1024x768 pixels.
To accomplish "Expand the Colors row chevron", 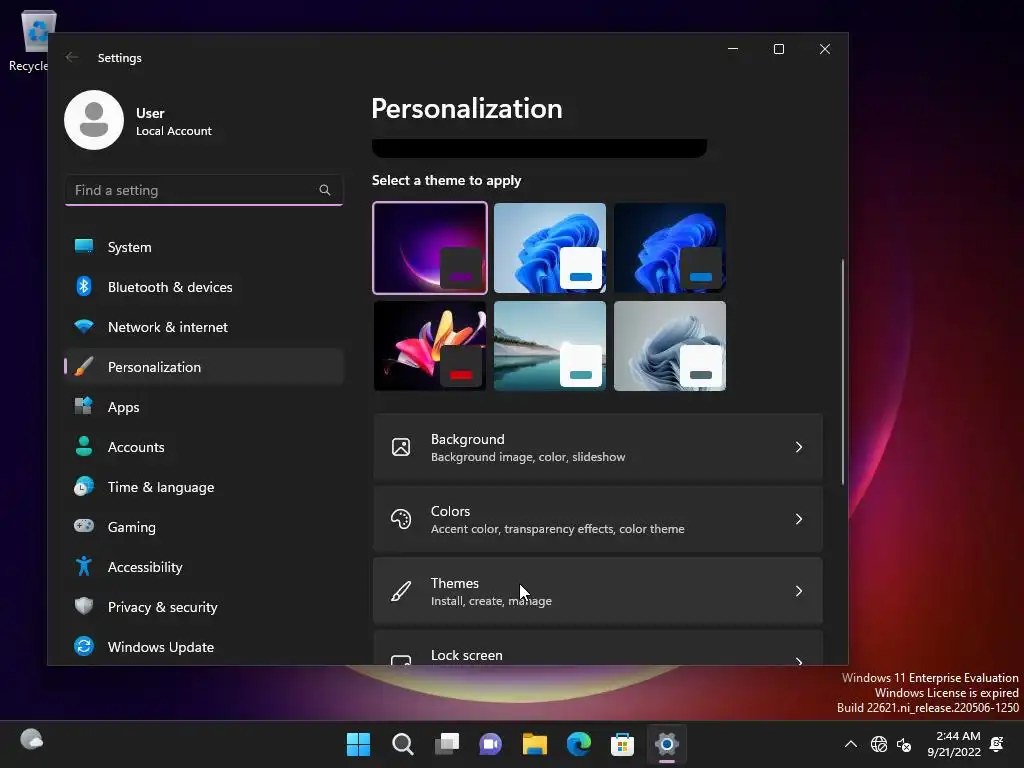I will click(x=799, y=519).
